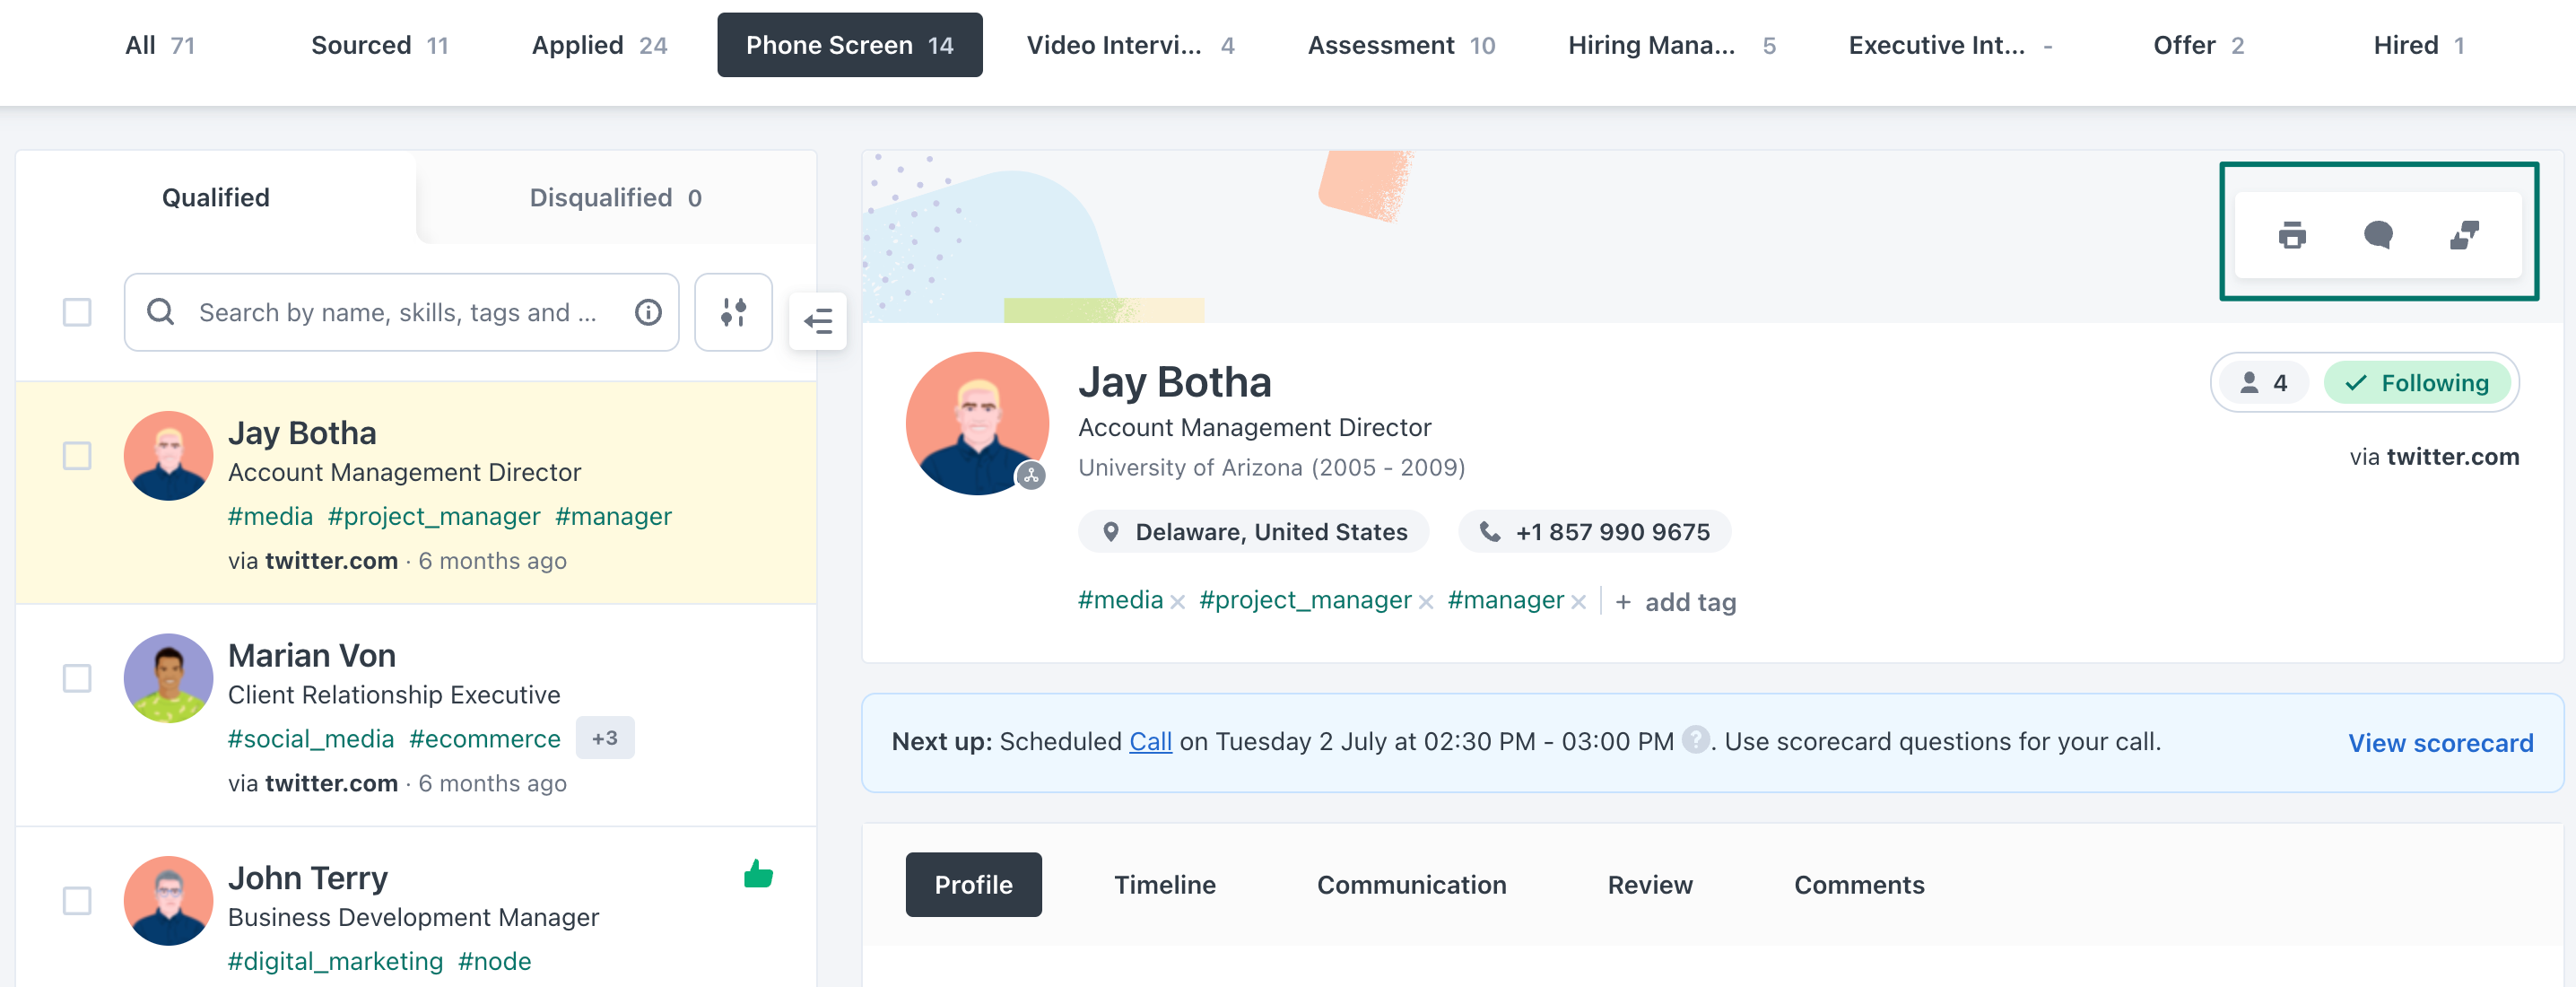
Task: Remove the #manager tag
Action: pos(1578,602)
